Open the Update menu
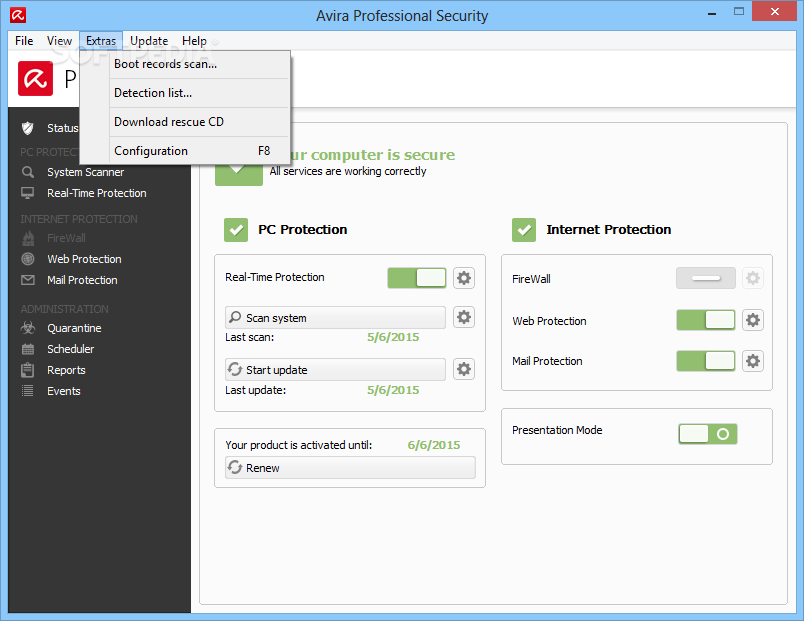This screenshot has width=804, height=621. coord(149,41)
